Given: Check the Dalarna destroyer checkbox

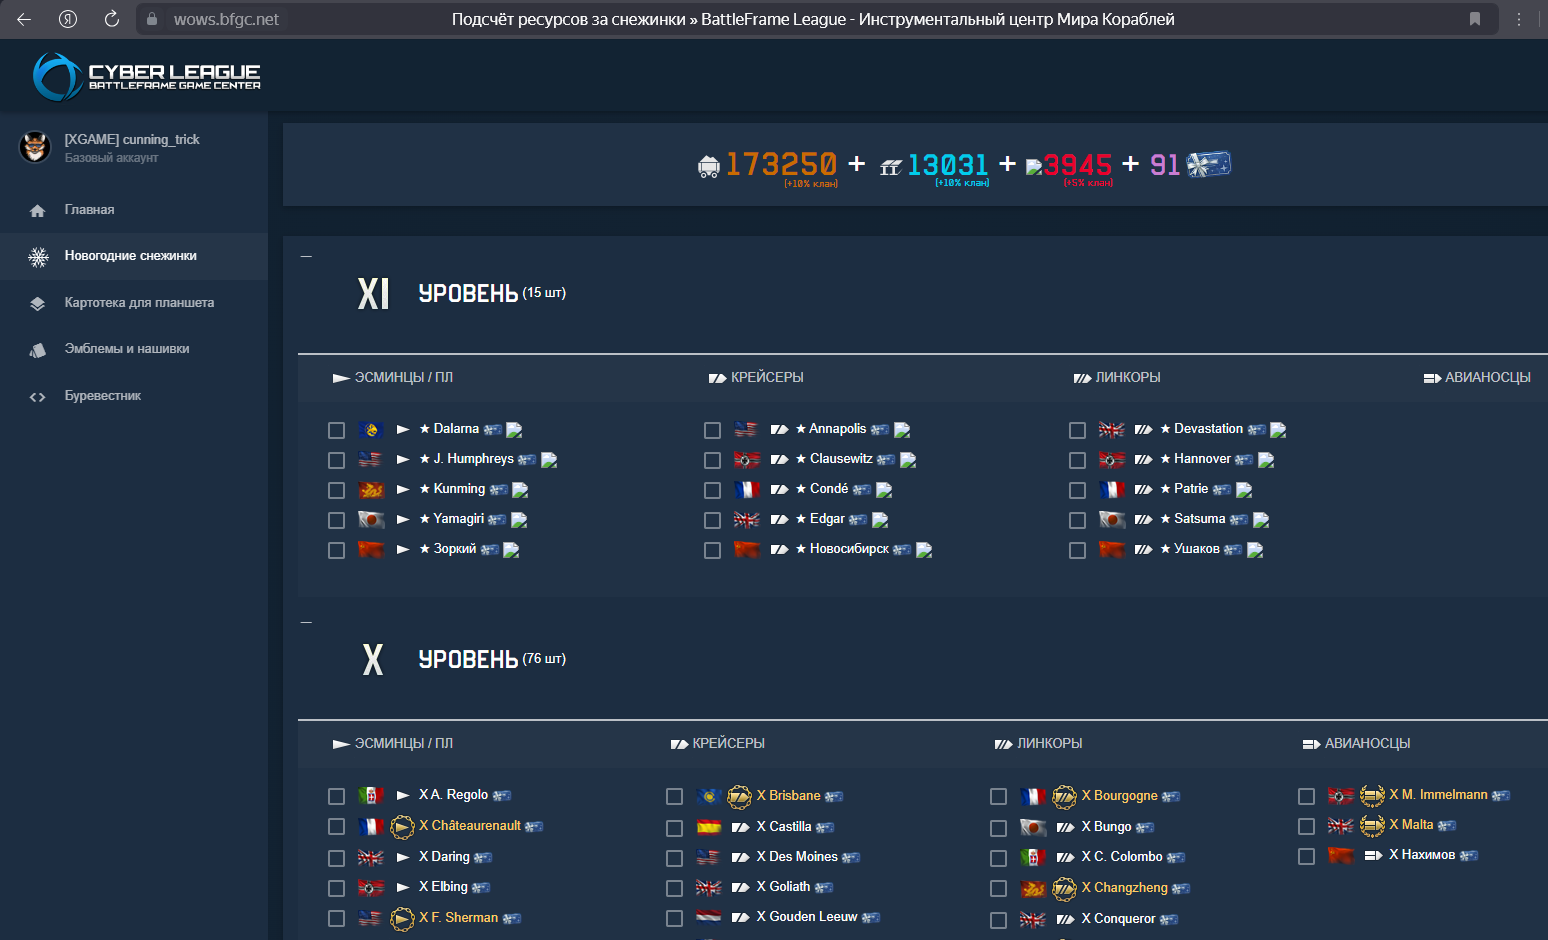Looking at the screenshot, I should click(336, 430).
